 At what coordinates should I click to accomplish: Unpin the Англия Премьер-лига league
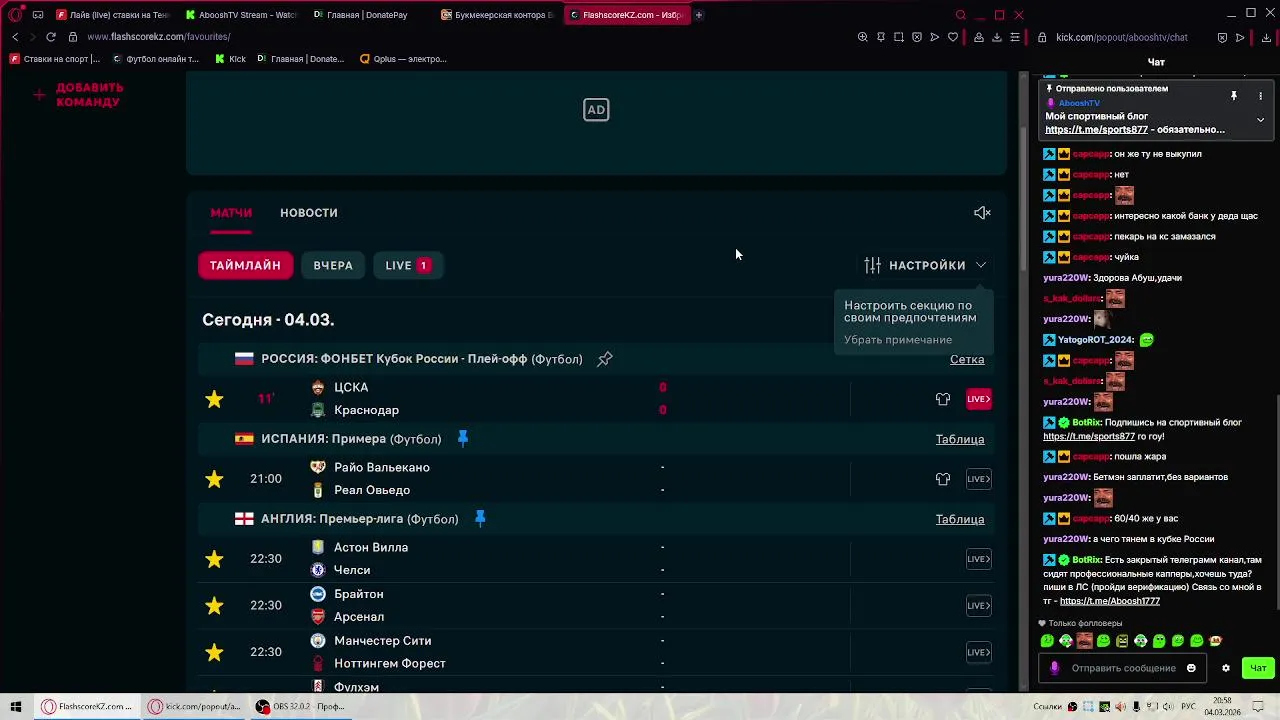(480, 518)
